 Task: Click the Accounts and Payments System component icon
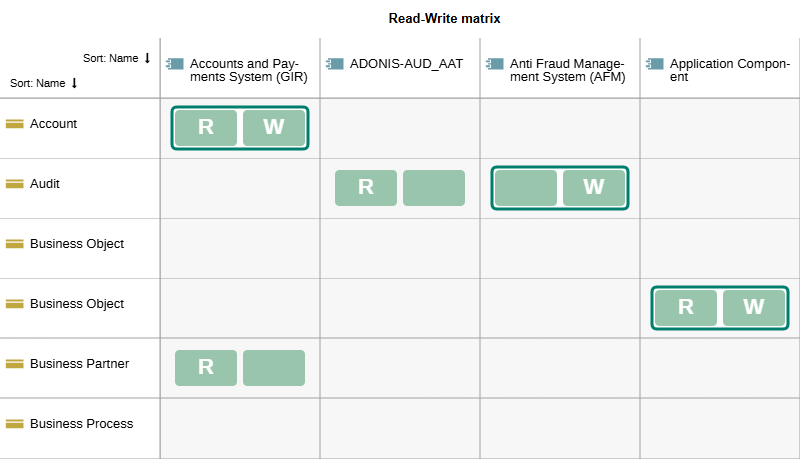pos(175,64)
